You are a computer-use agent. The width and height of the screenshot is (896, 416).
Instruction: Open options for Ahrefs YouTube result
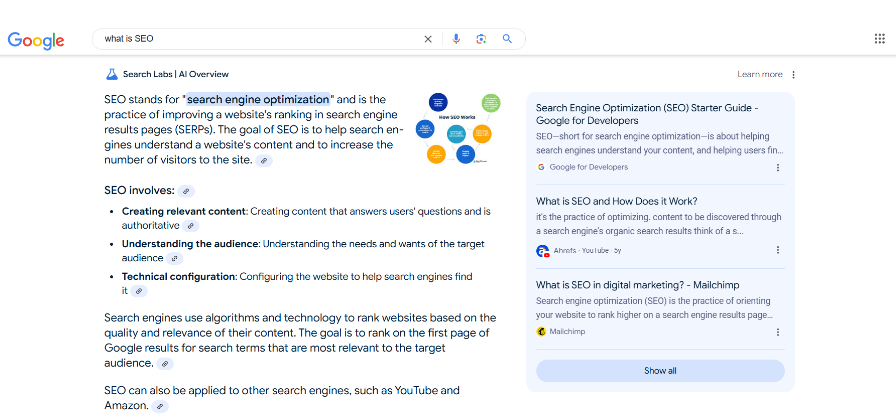click(778, 250)
